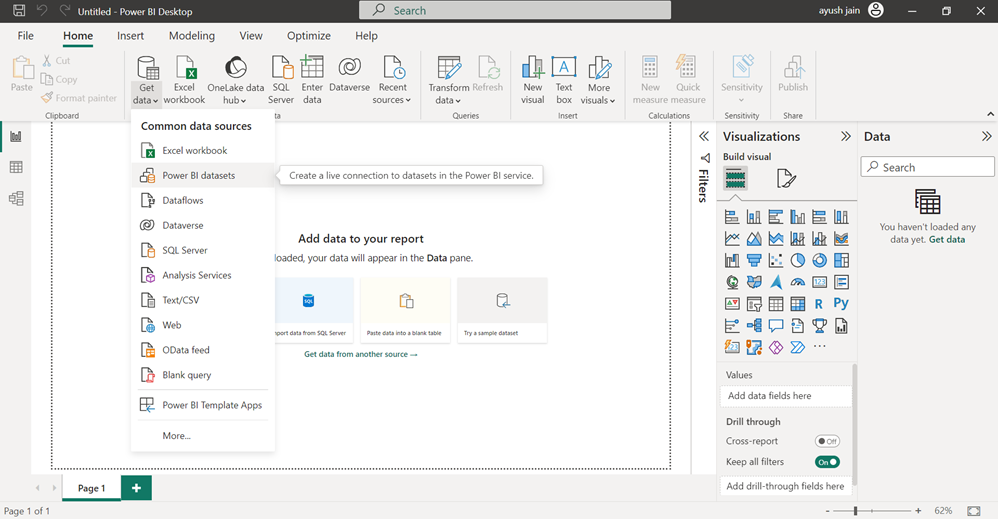Open the Excel workbook ribbon button
The height and width of the screenshot is (519, 998).
point(185,80)
